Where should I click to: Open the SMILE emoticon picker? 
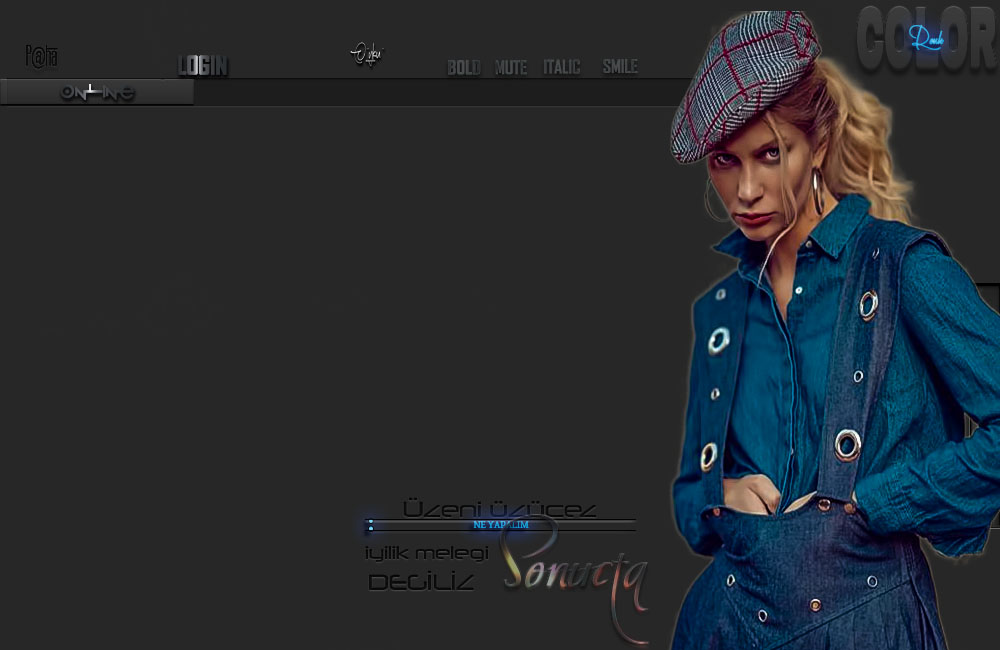[x=620, y=67]
